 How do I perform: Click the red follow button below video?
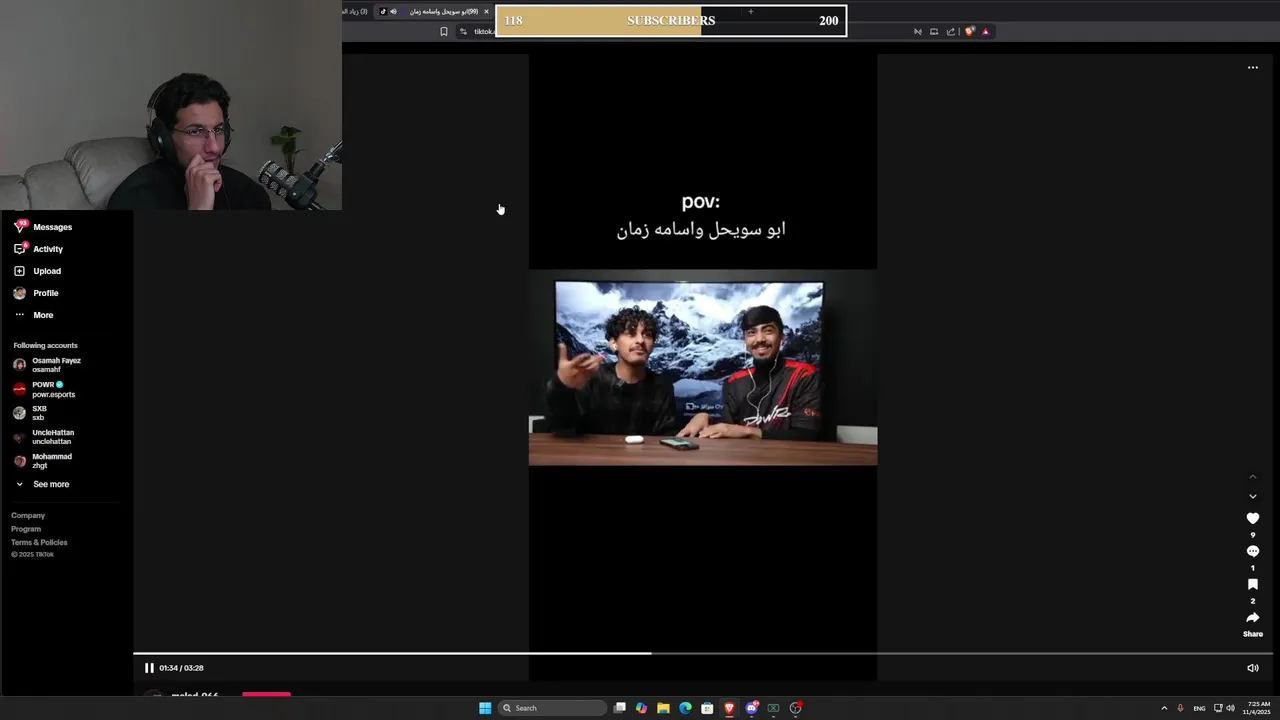tap(266, 694)
